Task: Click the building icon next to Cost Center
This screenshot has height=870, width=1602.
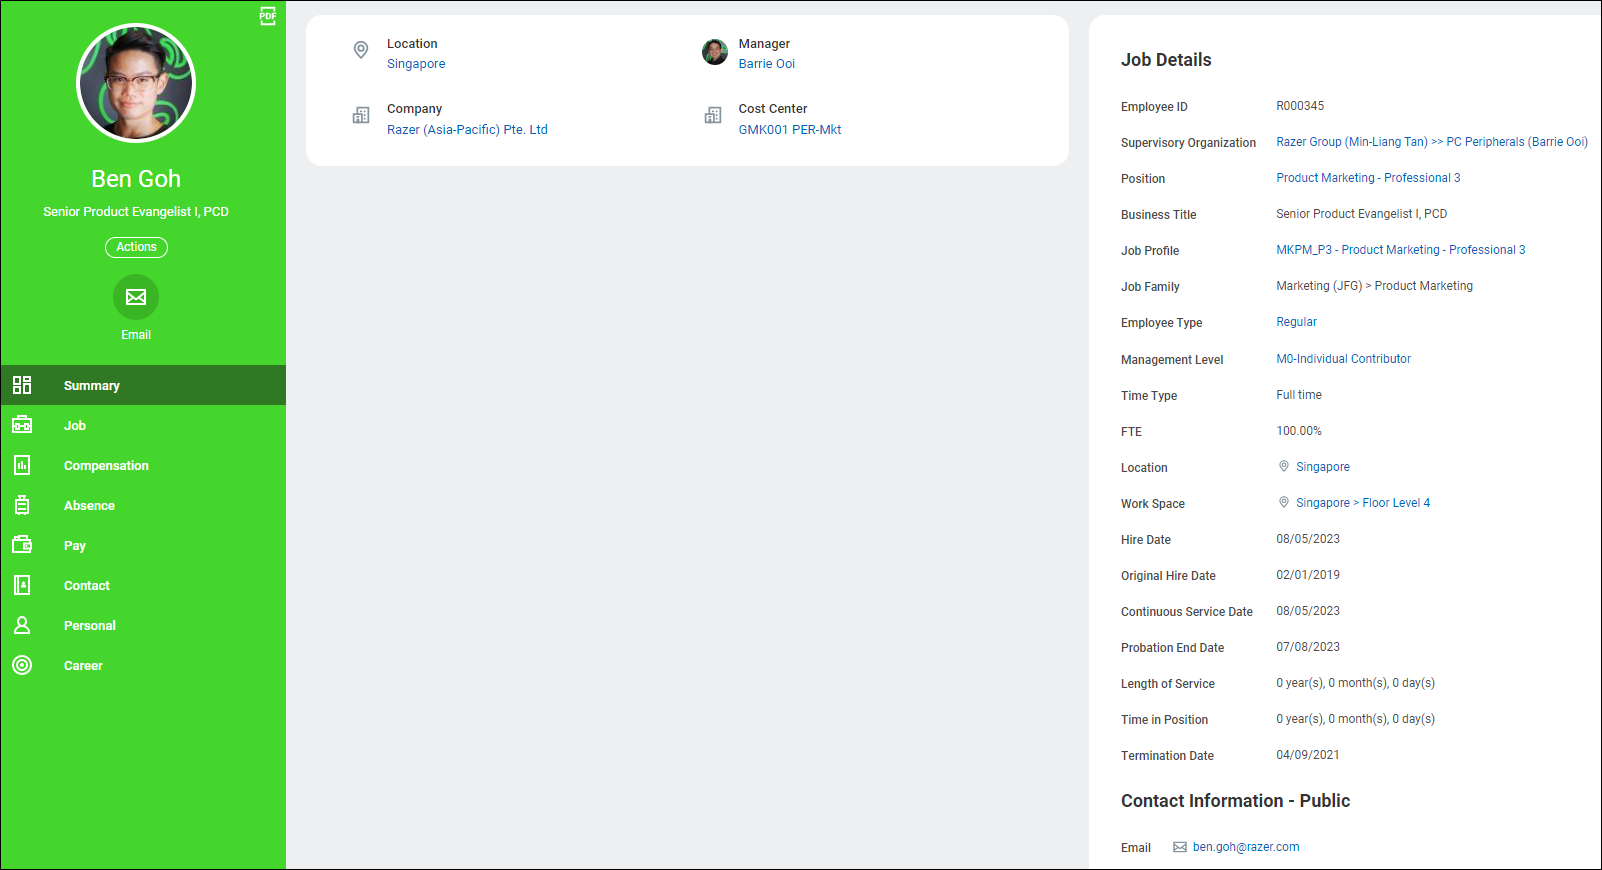Action: (x=713, y=116)
